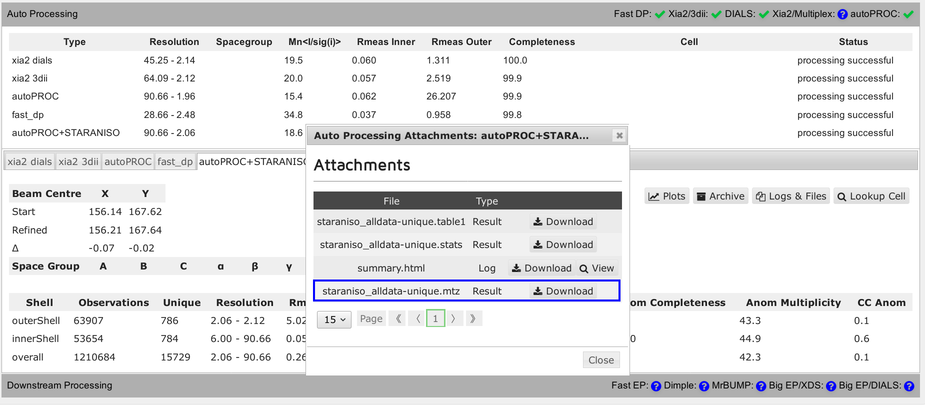Viewport: 925px width, 405px height.
Task: Collapse the Auto Processing section header
Action: tap(462, 14)
